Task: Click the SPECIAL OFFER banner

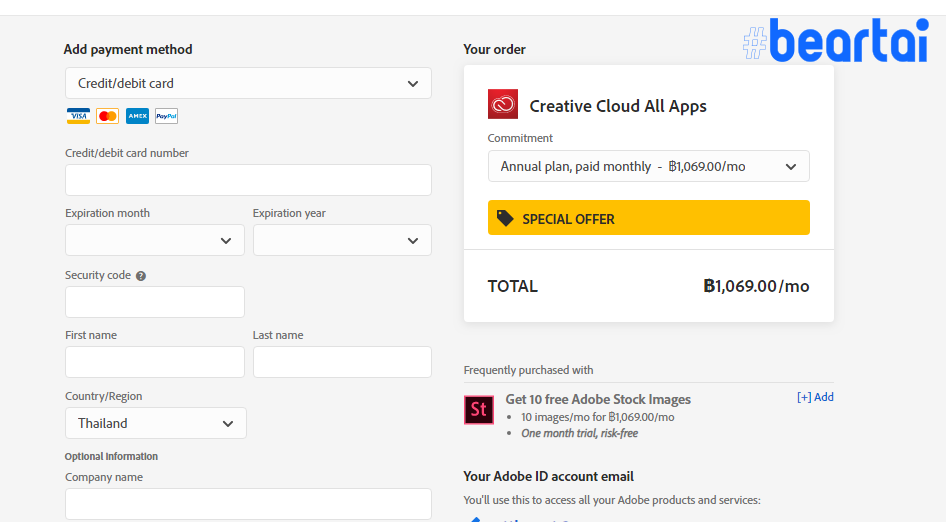Action: pos(649,218)
